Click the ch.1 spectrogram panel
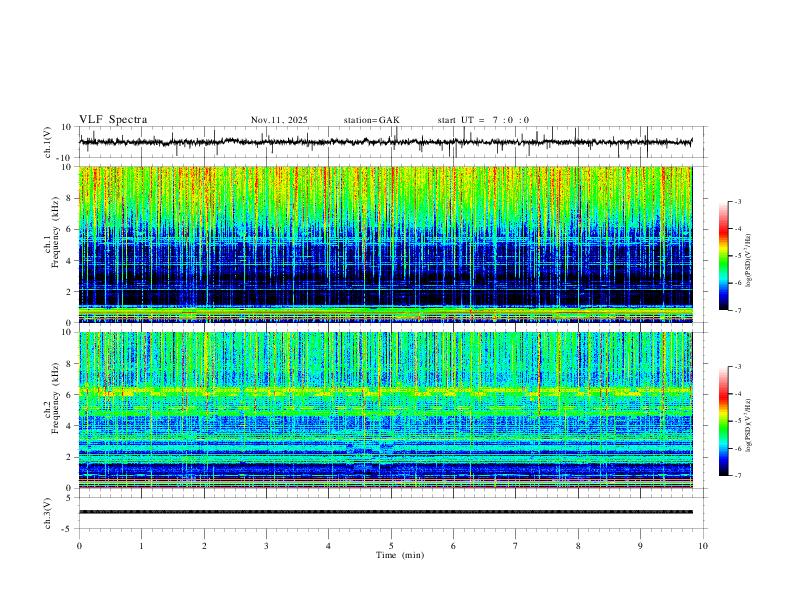Viewport: 792px width, 612px height. (x=386, y=244)
